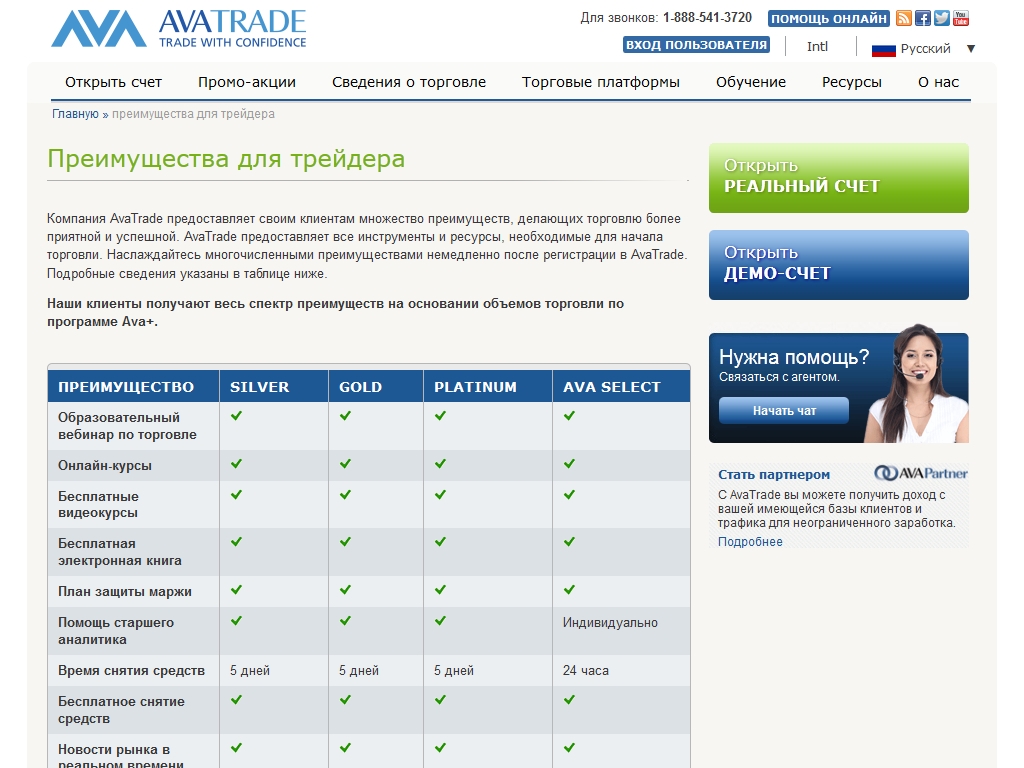Select the Сведения о торговле menu
The image size is (1024, 768).
click(409, 82)
